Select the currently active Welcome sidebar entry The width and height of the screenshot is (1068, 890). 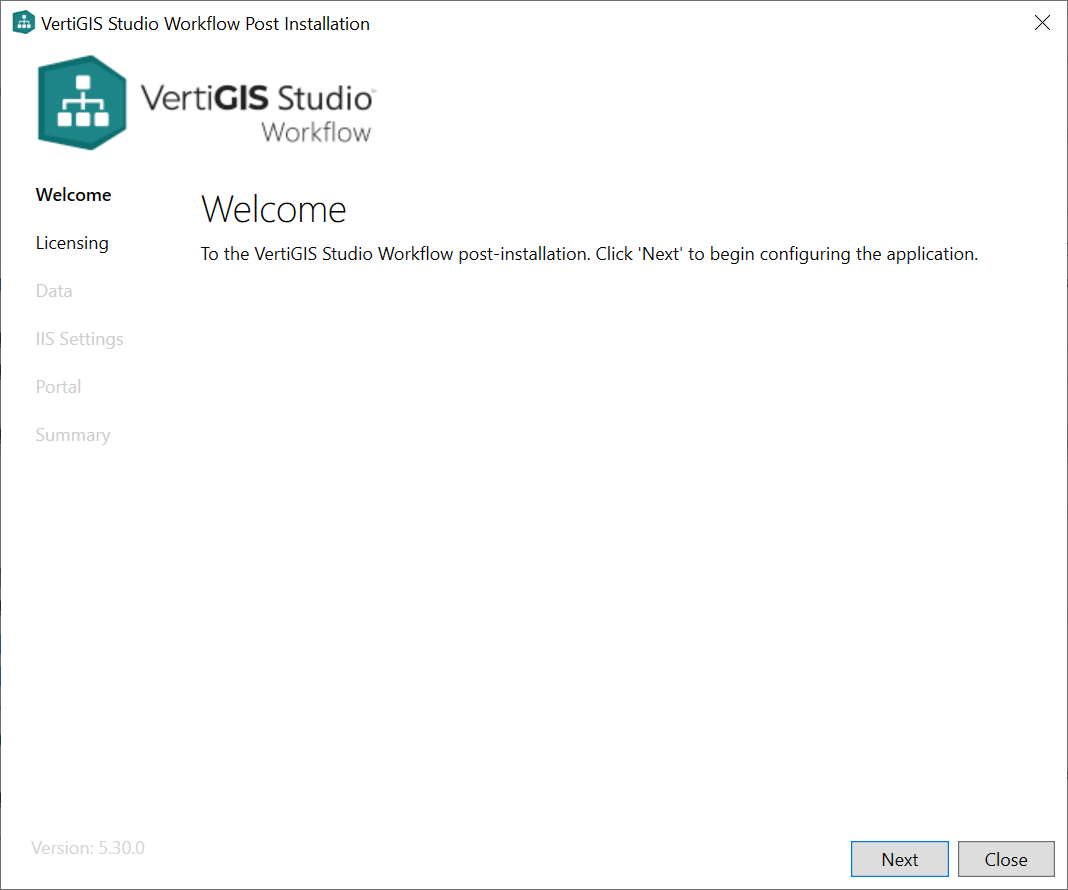tap(72, 195)
